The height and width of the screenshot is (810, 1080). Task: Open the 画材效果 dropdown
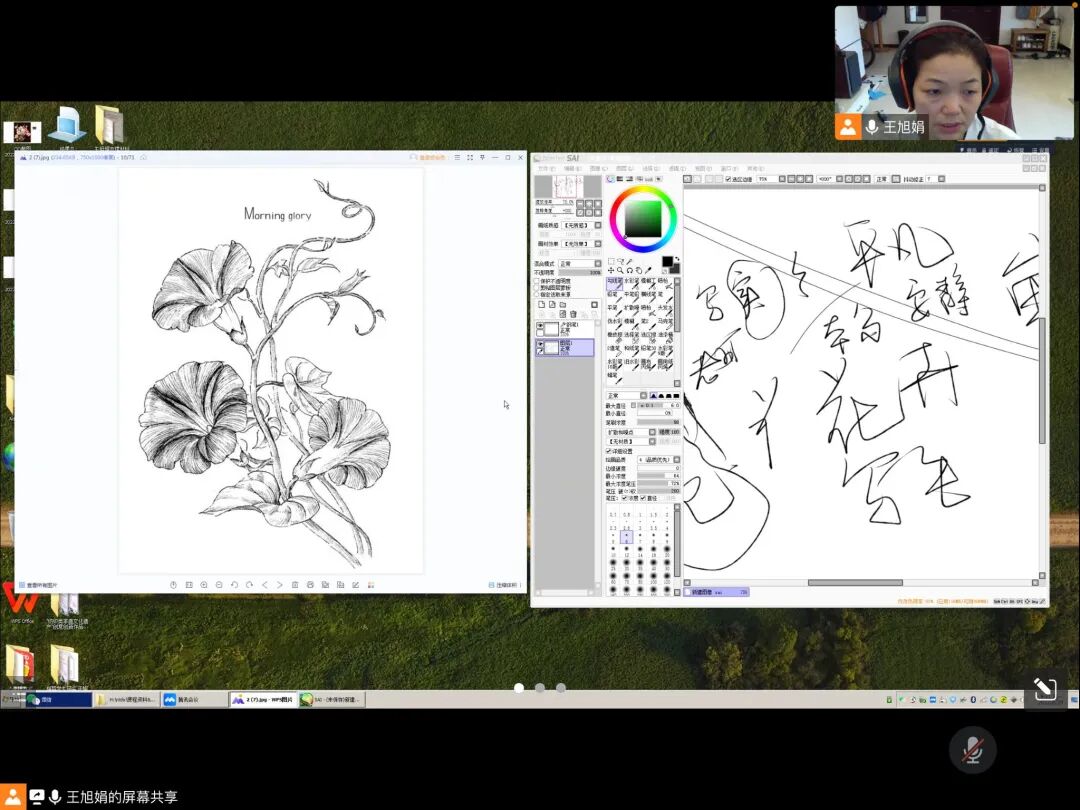tap(582, 244)
